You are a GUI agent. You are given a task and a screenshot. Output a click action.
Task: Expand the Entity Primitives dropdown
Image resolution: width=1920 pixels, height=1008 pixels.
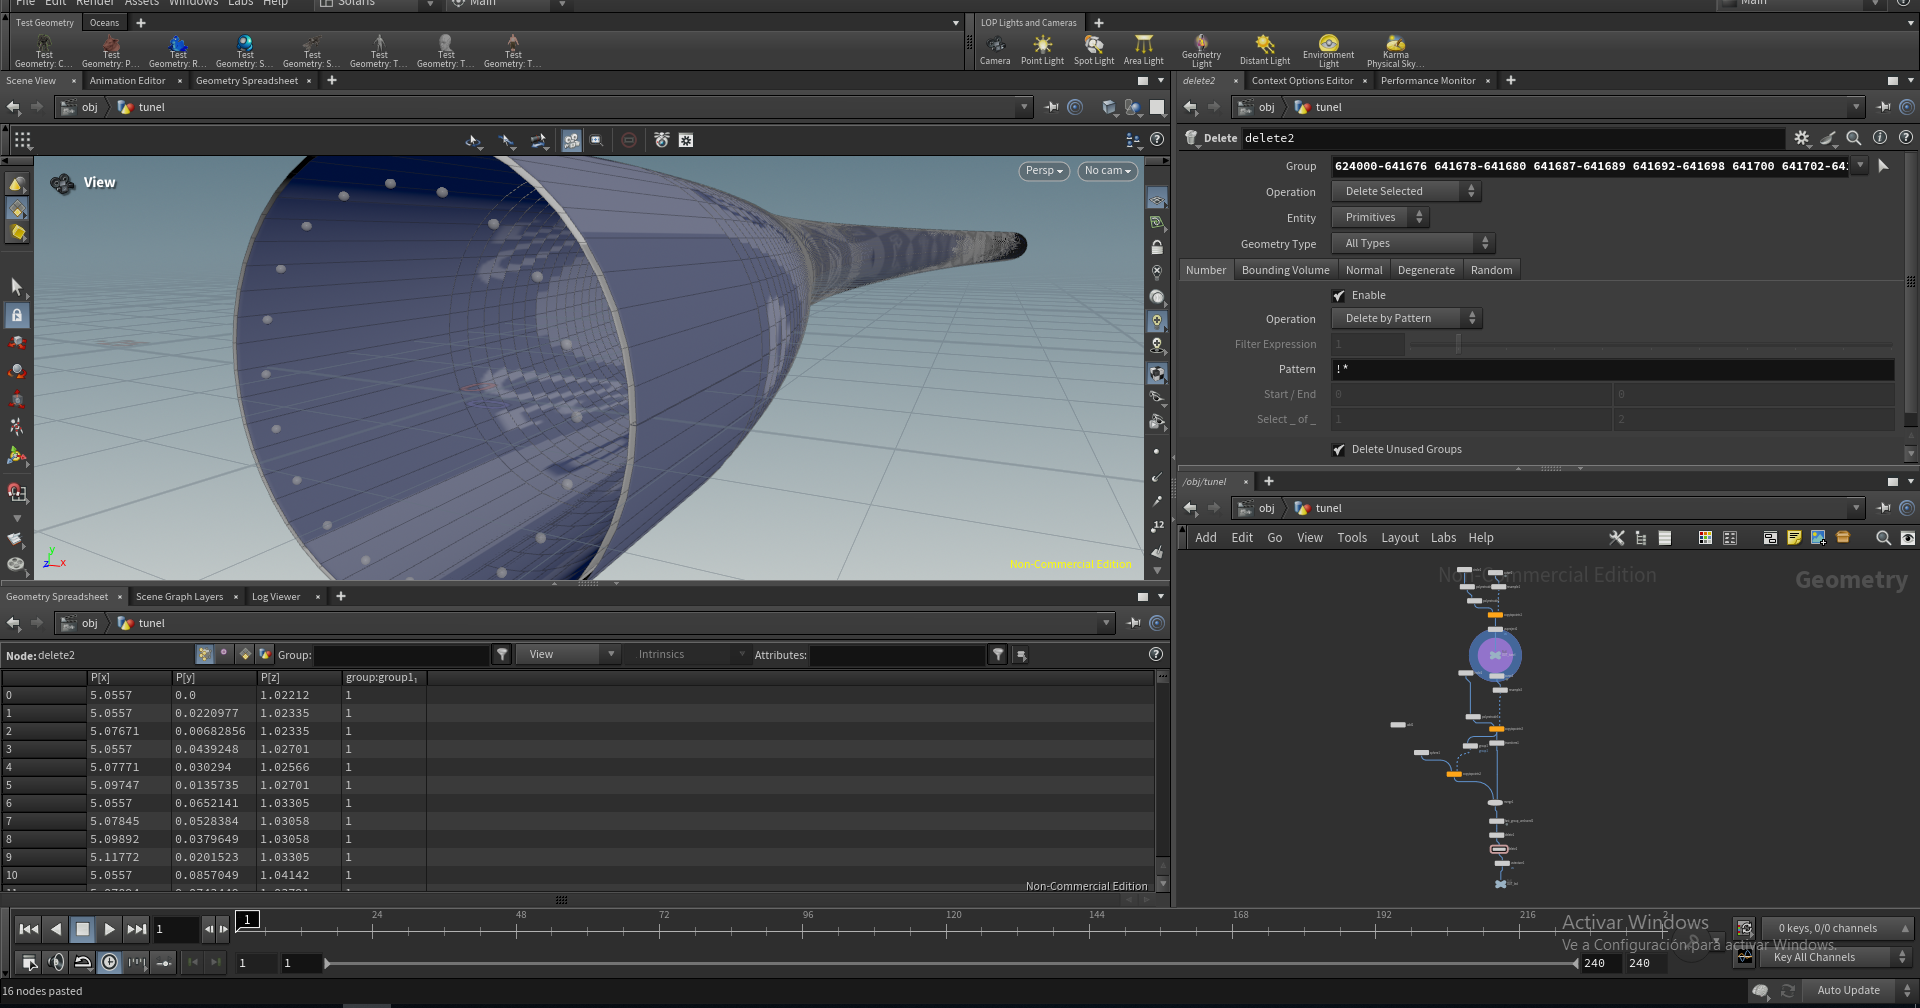click(x=1380, y=218)
